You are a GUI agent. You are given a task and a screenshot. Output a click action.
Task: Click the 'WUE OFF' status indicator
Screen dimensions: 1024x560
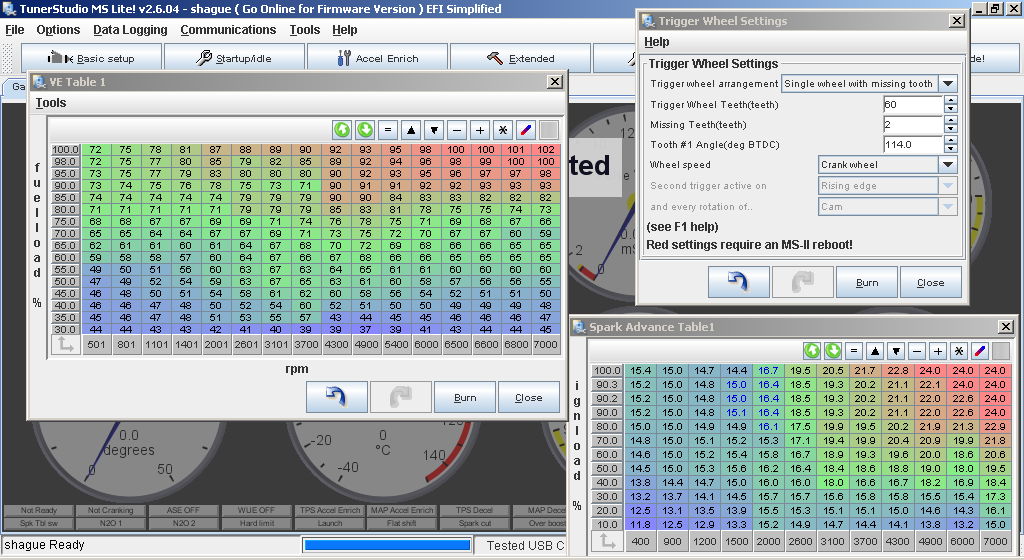[256, 510]
